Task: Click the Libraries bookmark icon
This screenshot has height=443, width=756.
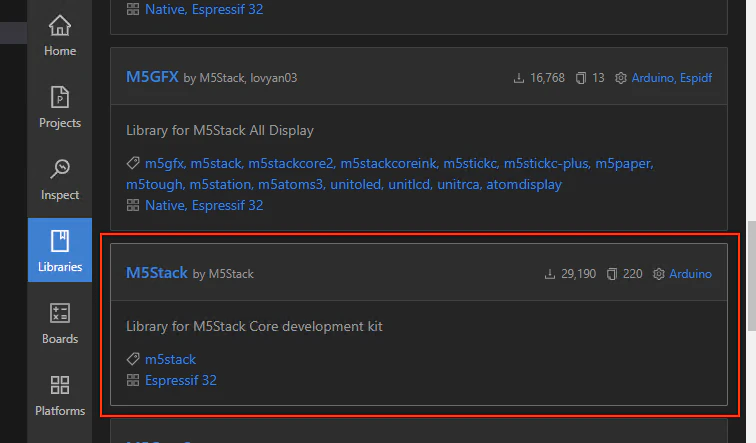Action: click(x=60, y=241)
